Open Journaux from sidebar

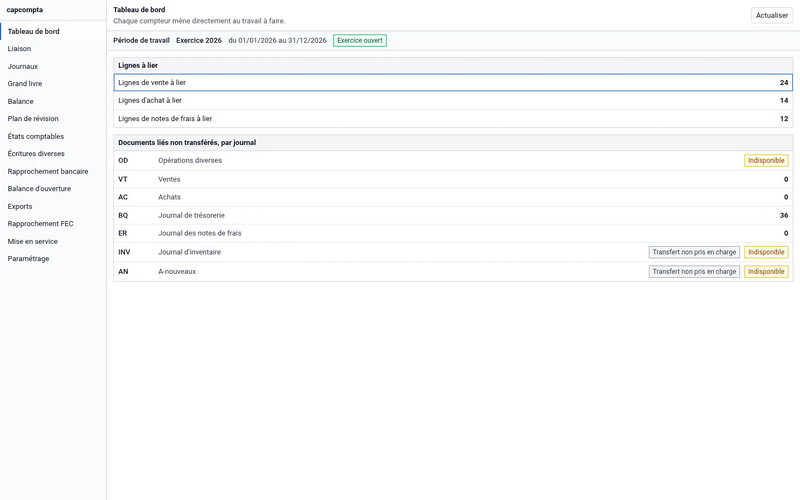click(53, 66)
